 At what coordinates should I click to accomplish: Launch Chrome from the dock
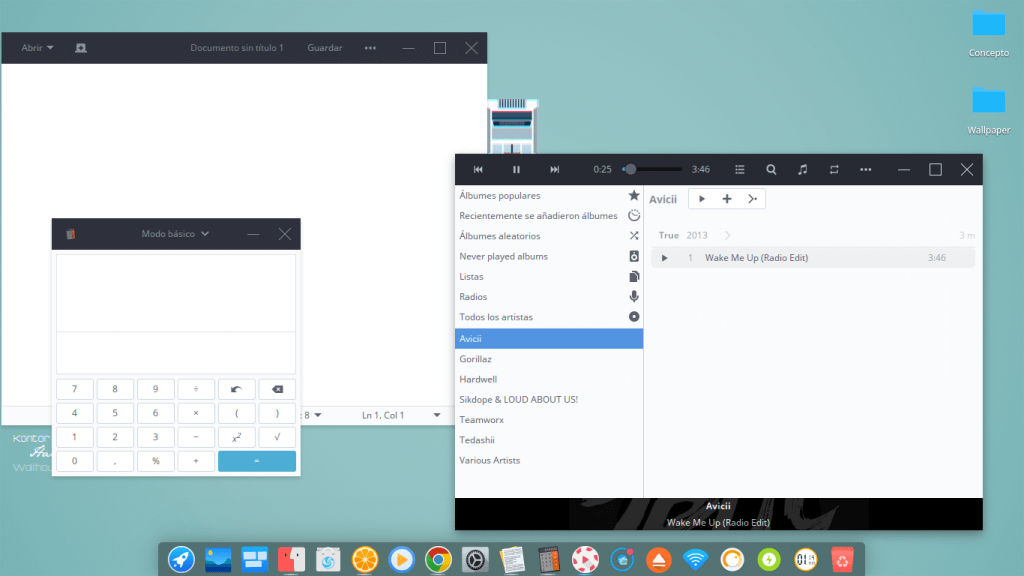coord(438,560)
